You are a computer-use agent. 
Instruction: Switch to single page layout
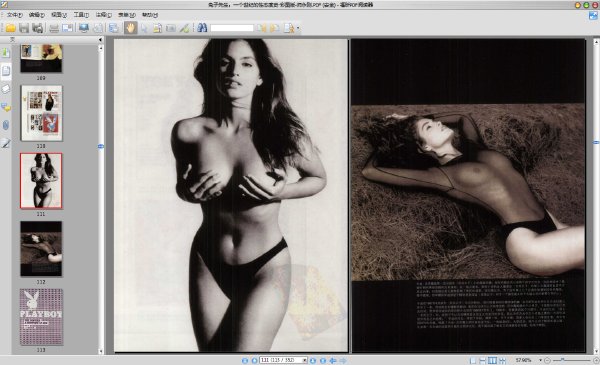(473, 360)
